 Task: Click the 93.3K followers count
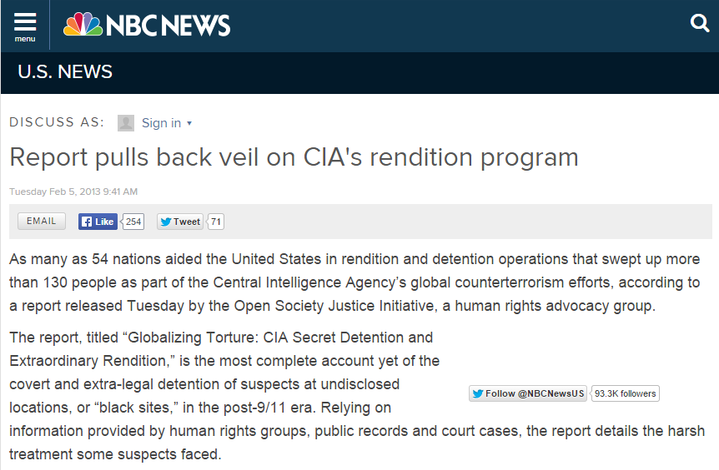[625, 393]
